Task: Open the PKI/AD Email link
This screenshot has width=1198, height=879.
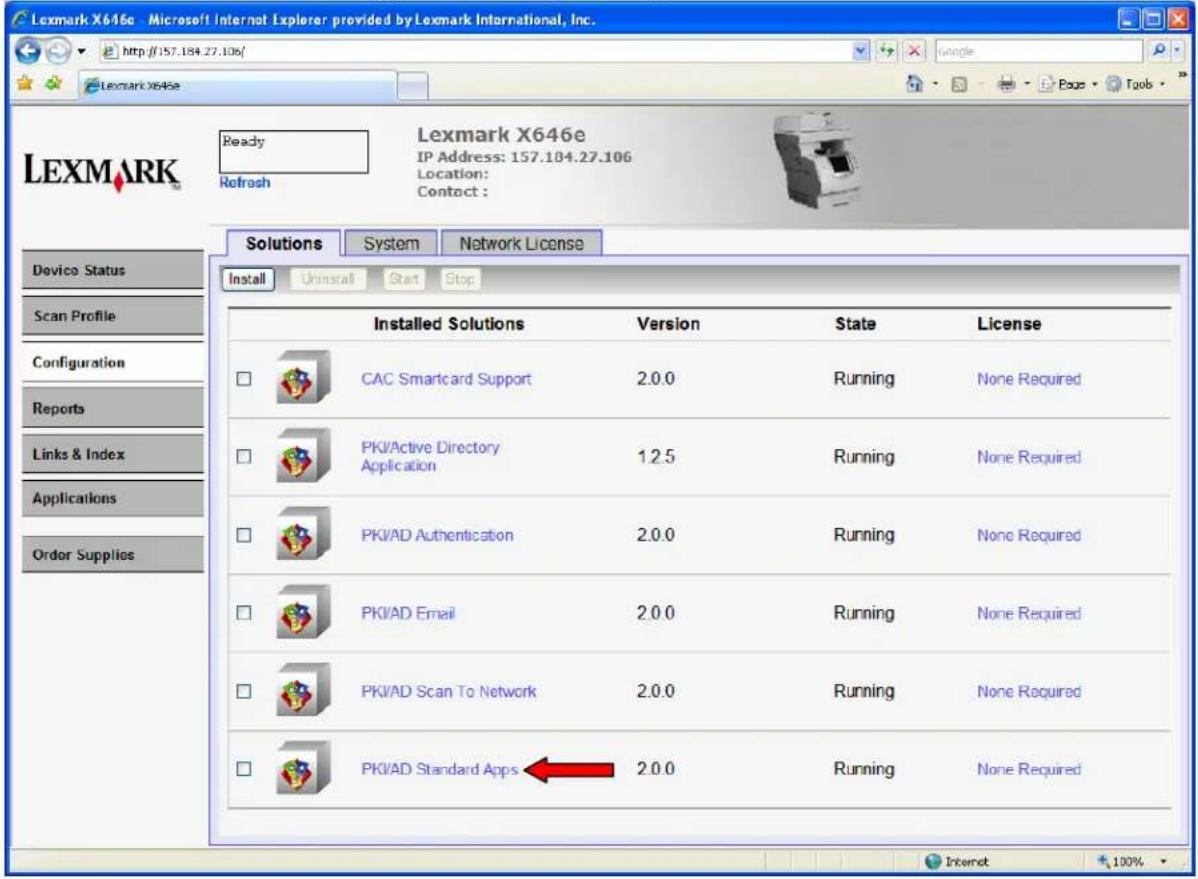Action: [408, 613]
